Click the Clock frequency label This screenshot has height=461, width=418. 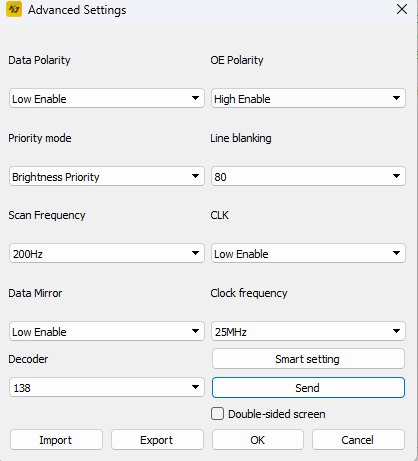click(249, 293)
